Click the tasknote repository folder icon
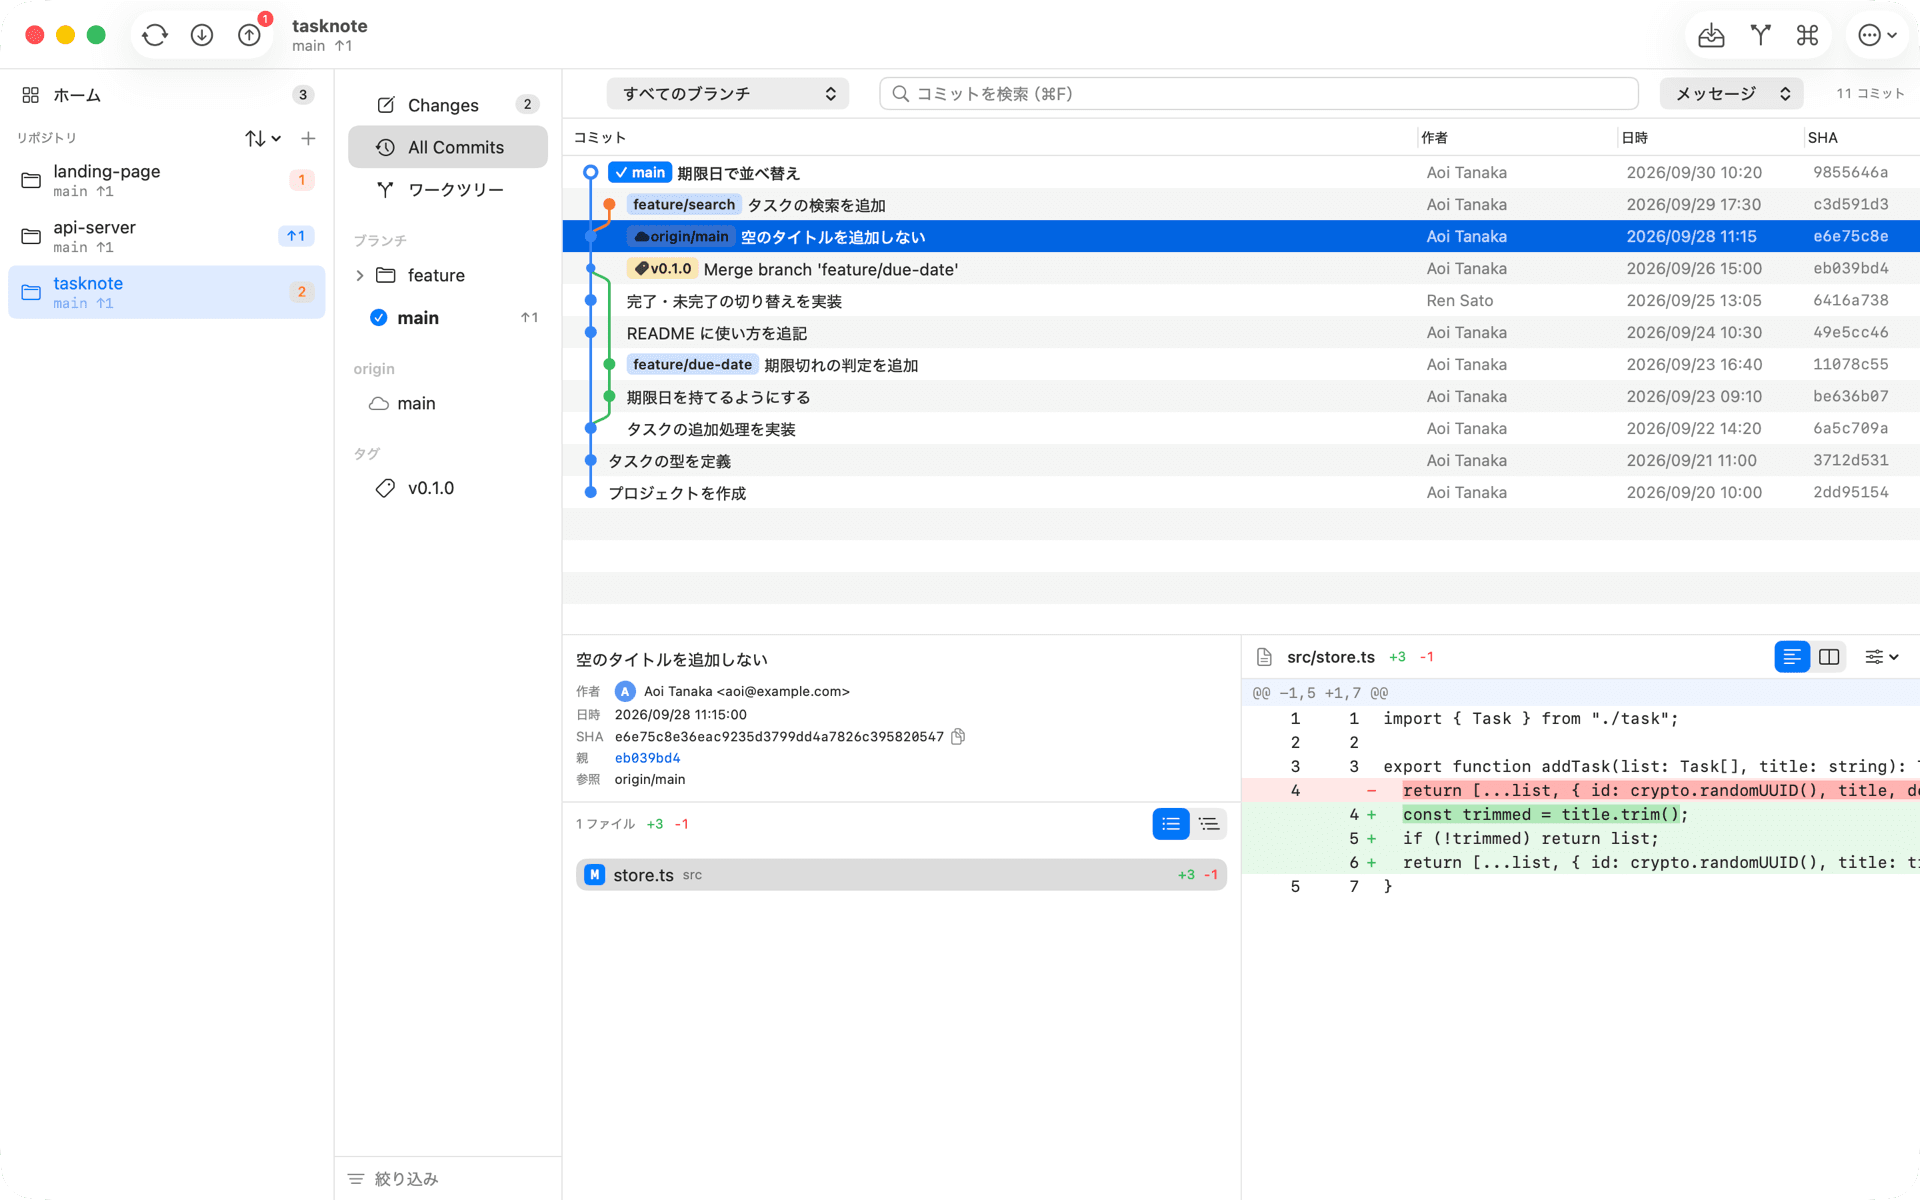 (31, 292)
